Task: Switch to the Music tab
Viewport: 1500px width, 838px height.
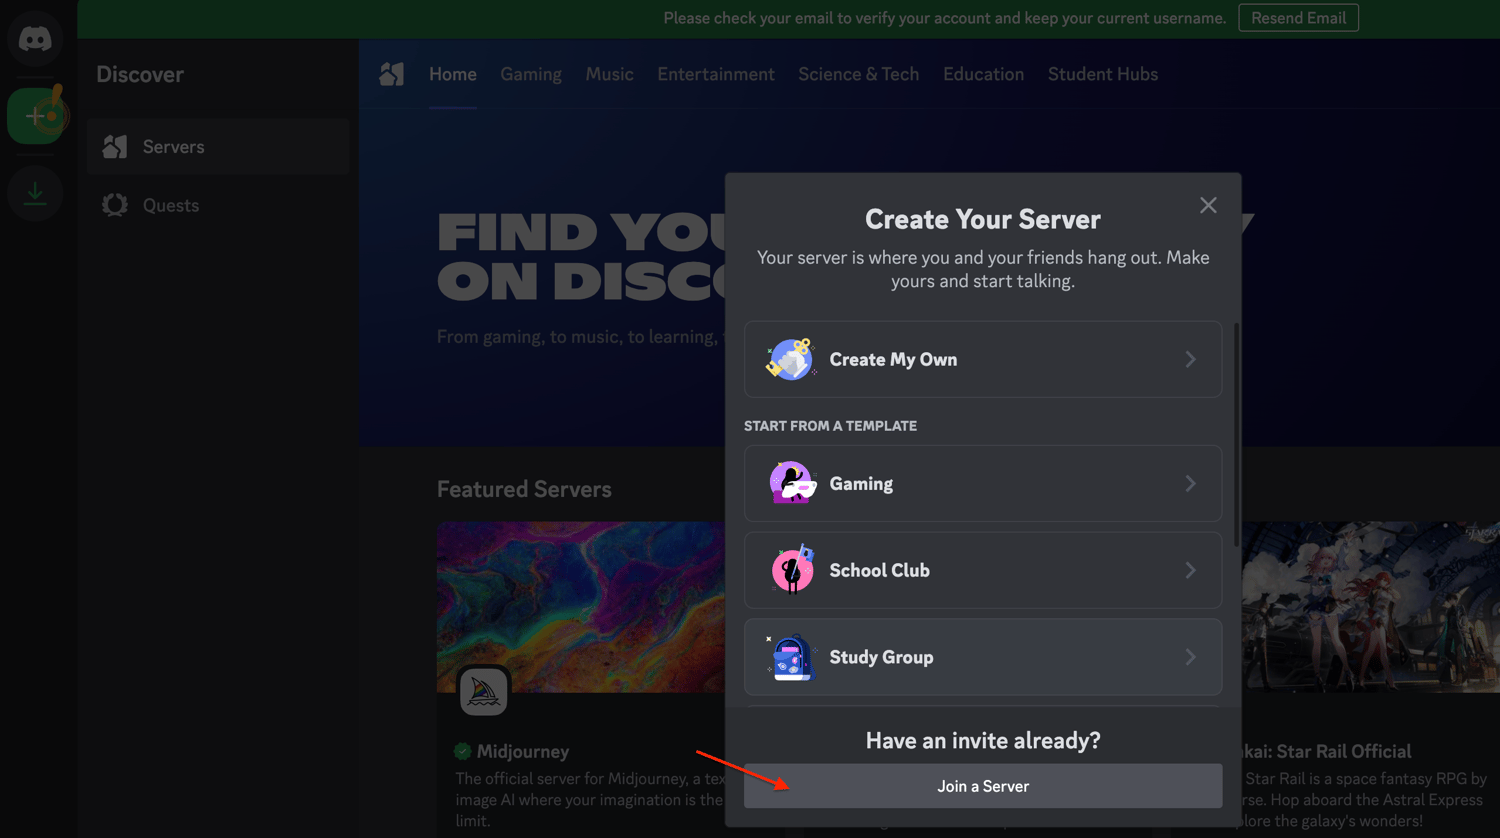Action: coord(609,73)
